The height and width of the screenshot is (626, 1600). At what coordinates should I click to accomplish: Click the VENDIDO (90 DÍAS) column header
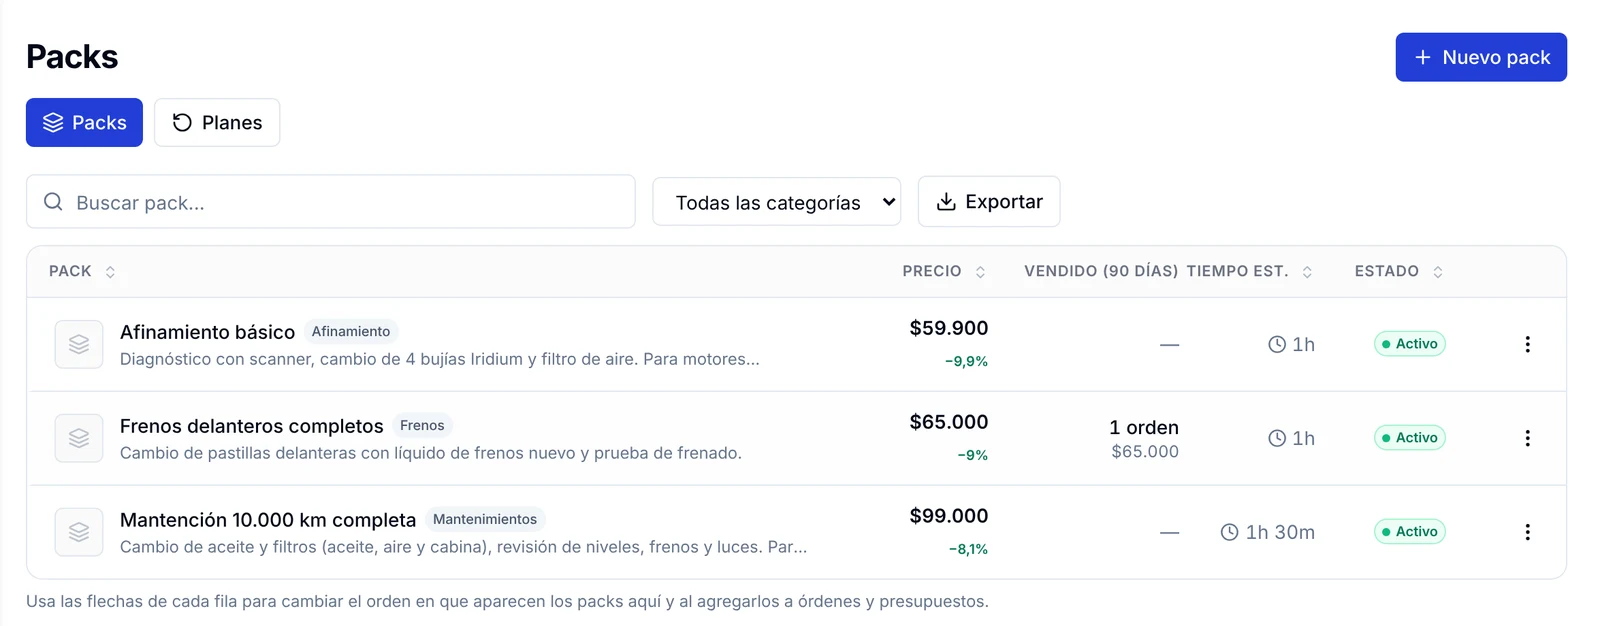[x=1101, y=271]
